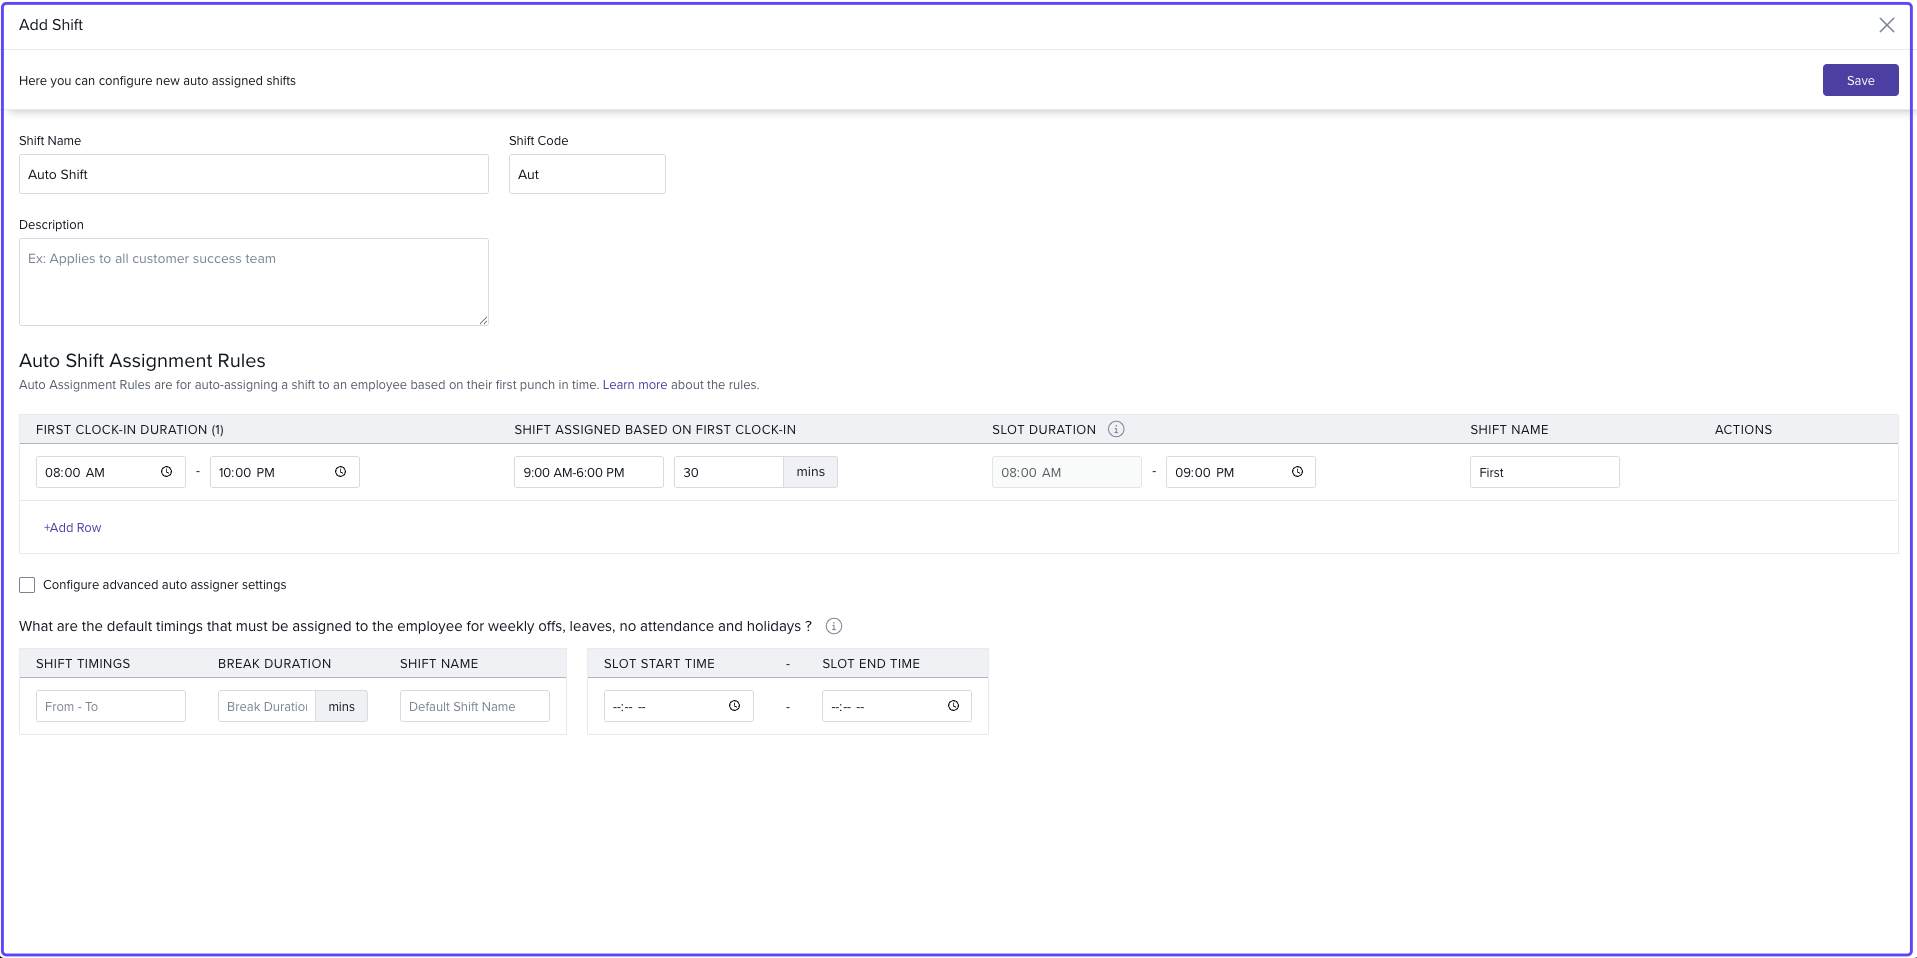Click break duration field showing 30
This screenshot has height=958, width=1917.
pos(728,472)
